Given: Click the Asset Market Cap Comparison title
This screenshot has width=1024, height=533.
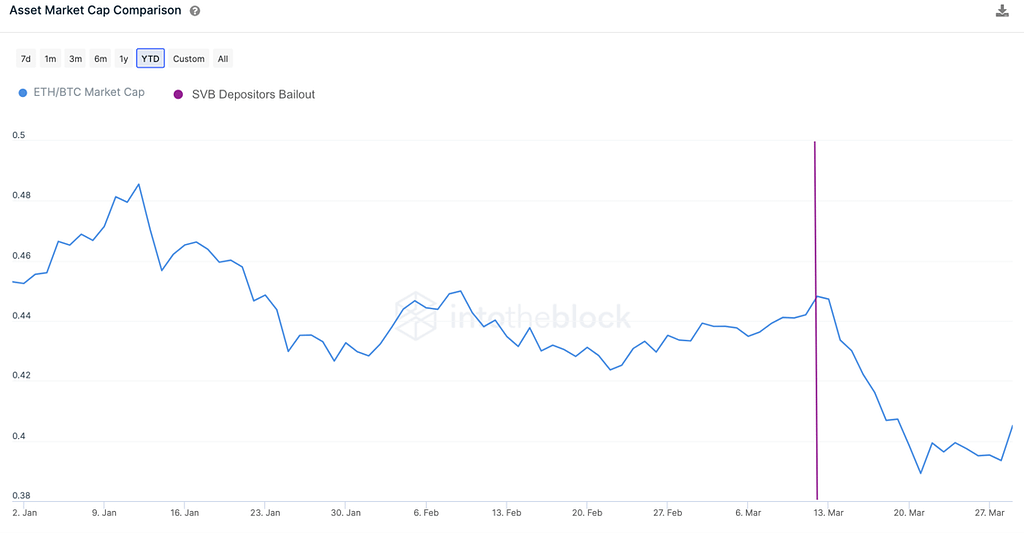Looking at the screenshot, I should click(95, 11).
